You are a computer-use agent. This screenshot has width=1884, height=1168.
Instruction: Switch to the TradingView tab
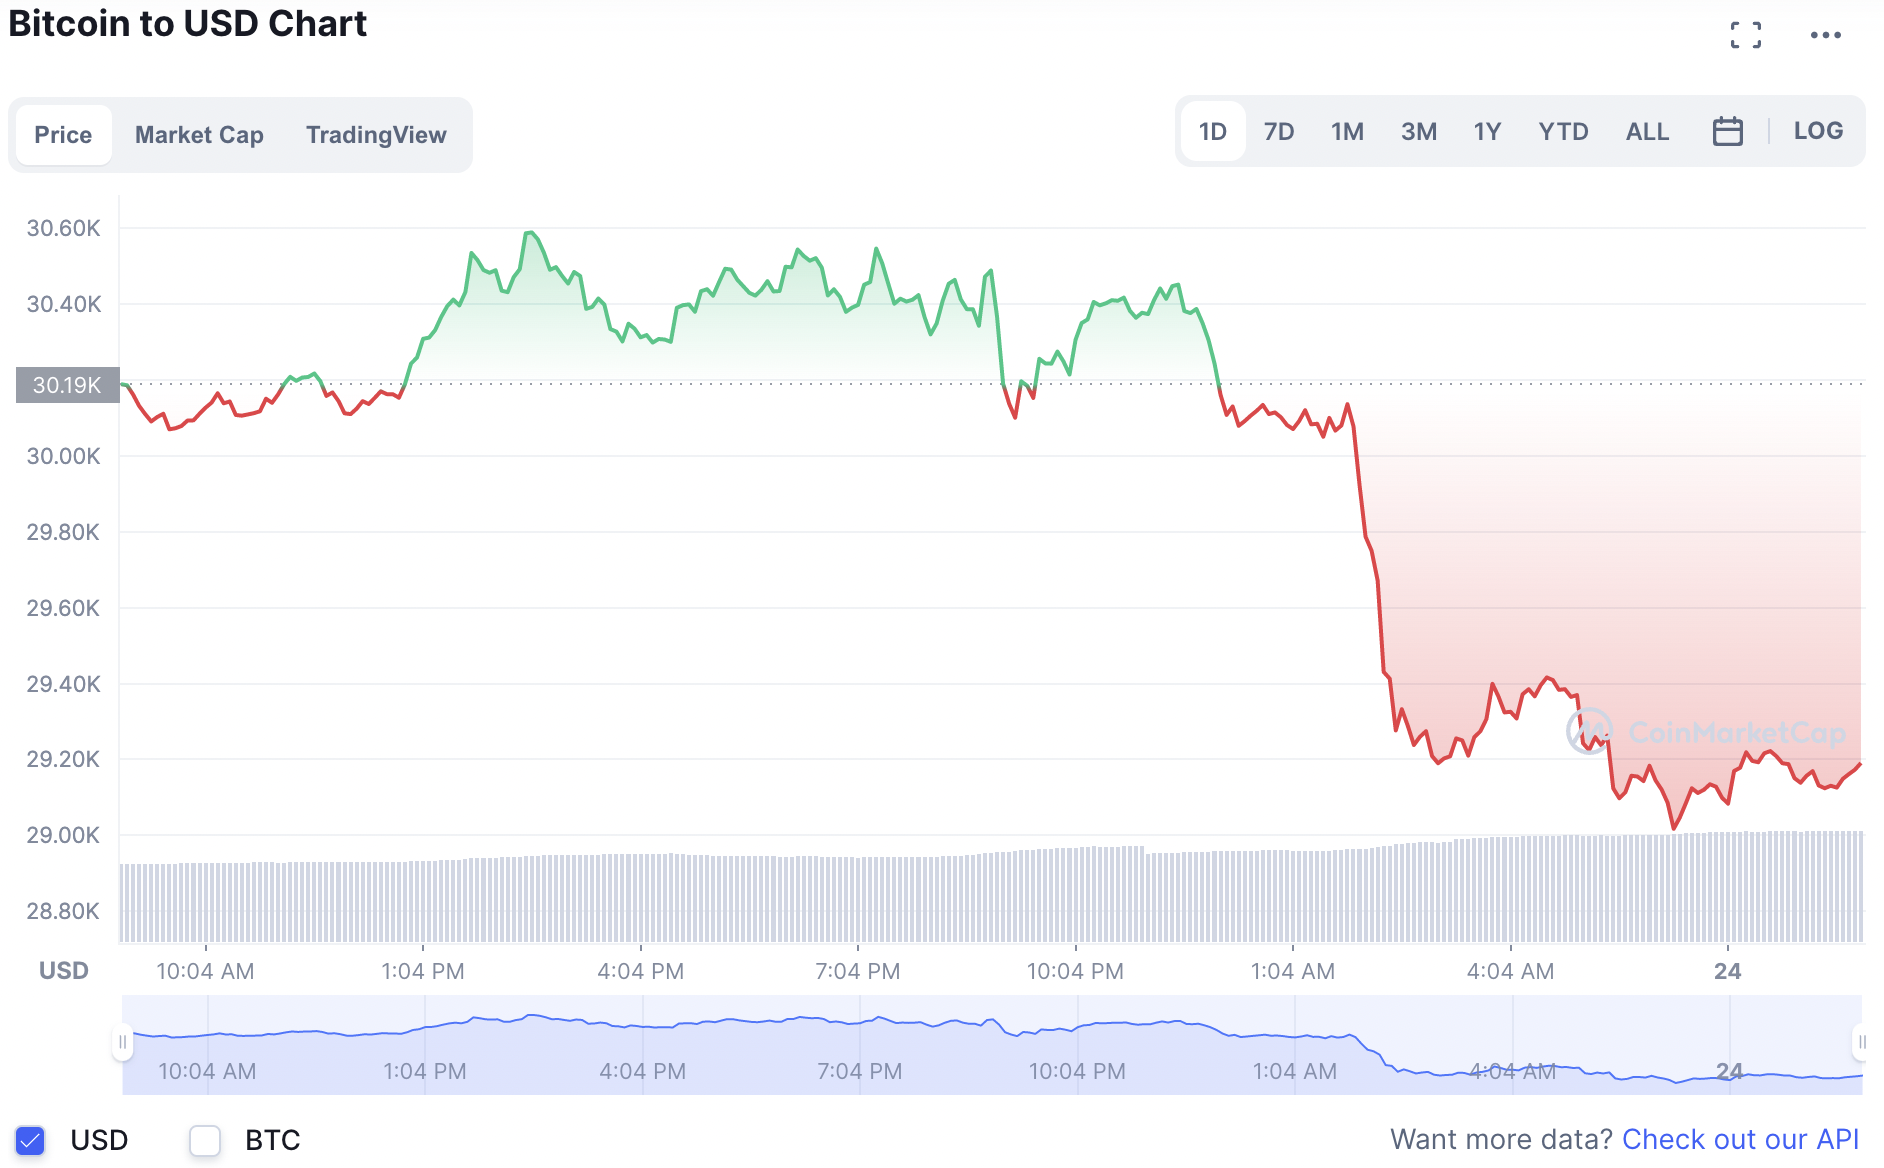(x=376, y=135)
